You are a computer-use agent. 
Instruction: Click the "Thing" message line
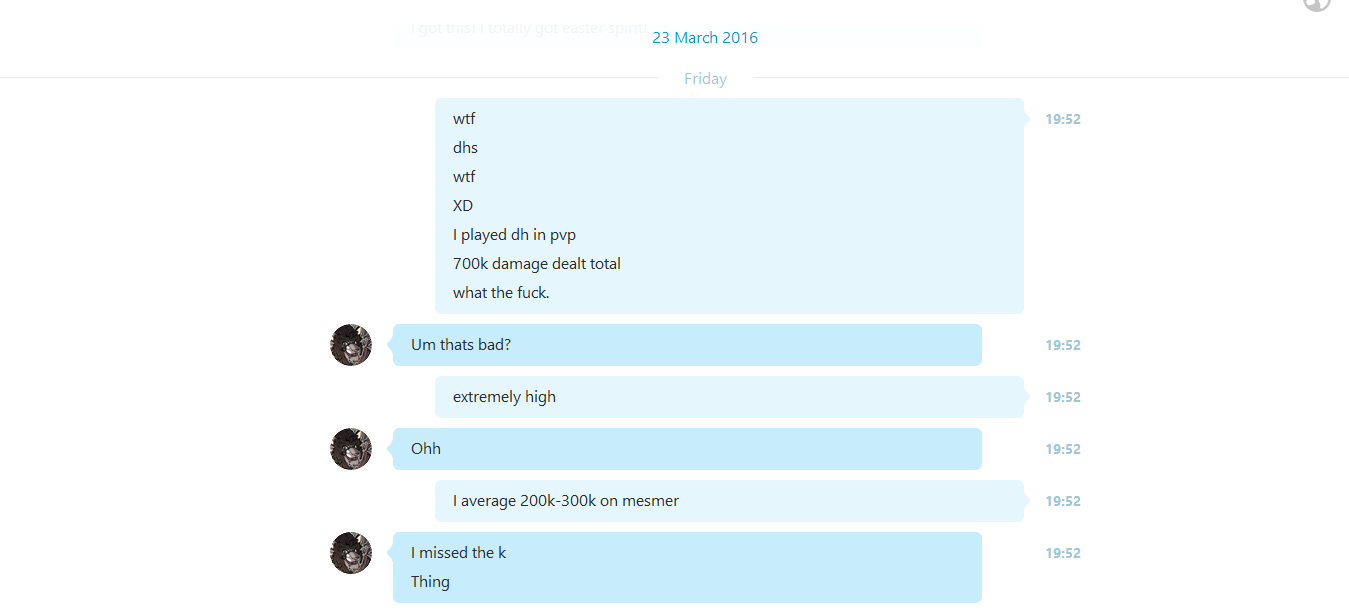430,582
